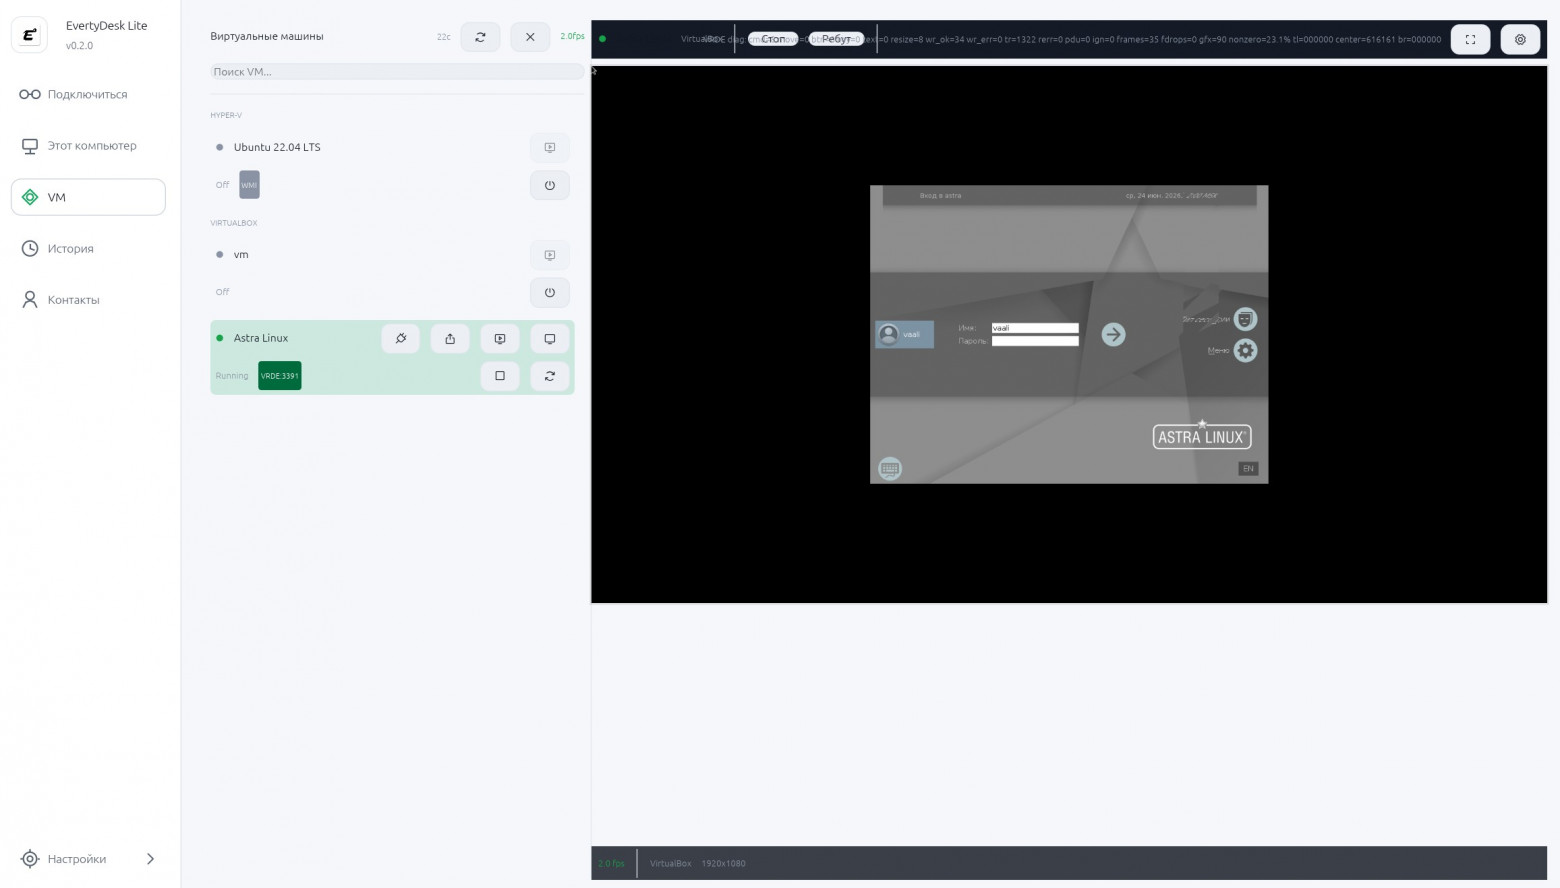The image size is (1560, 888).
Task: Select the vm entry in VirtualBox list
Action: tap(241, 255)
